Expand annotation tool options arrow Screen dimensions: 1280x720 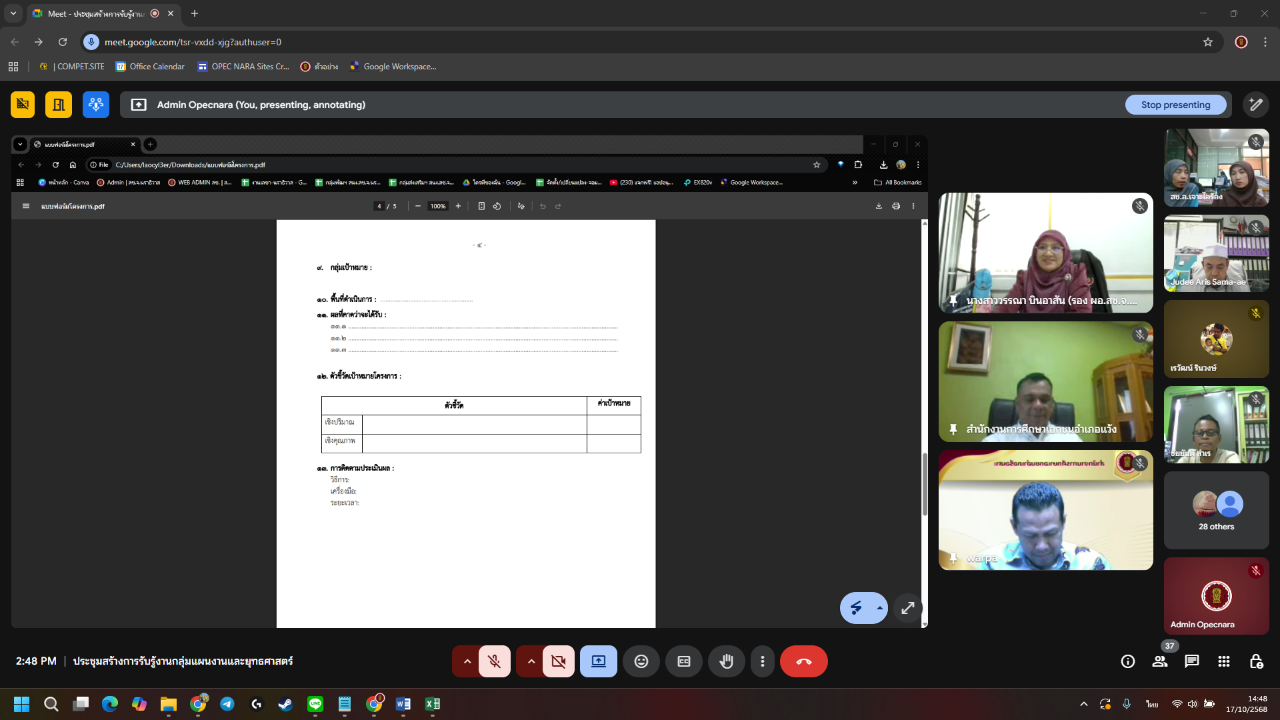click(x=880, y=607)
